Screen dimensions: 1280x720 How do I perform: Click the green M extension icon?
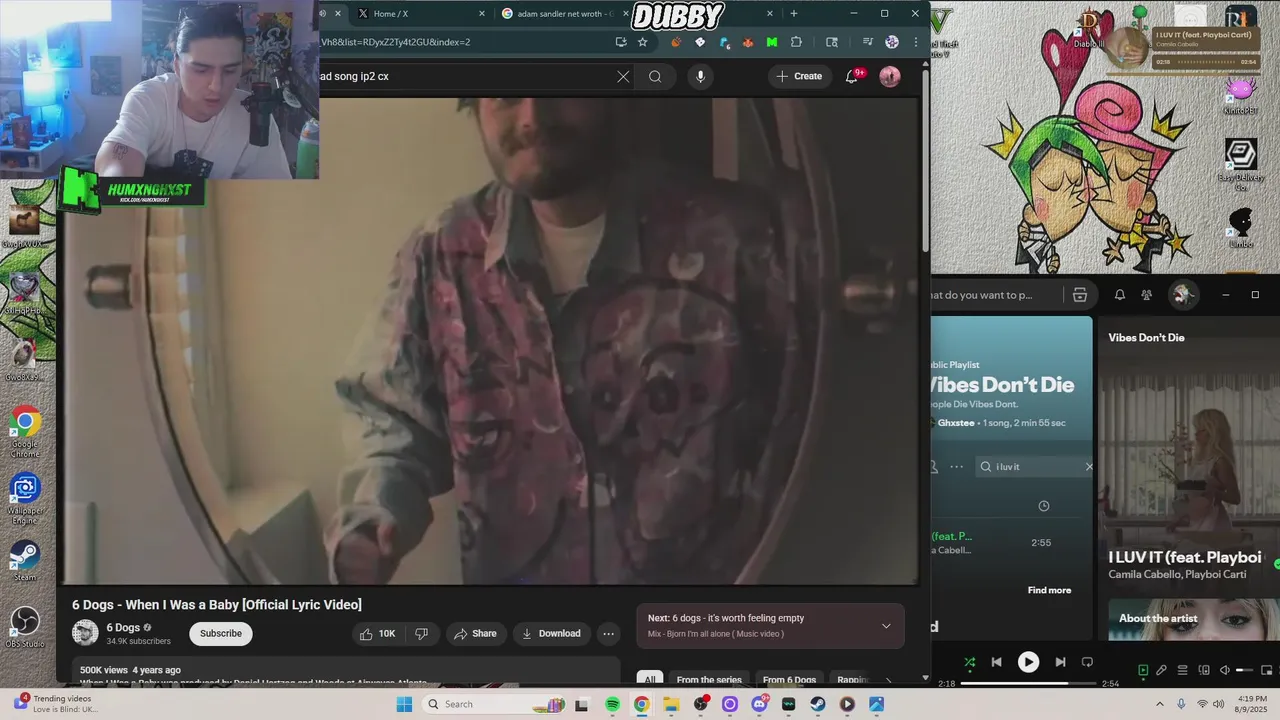tap(772, 42)
